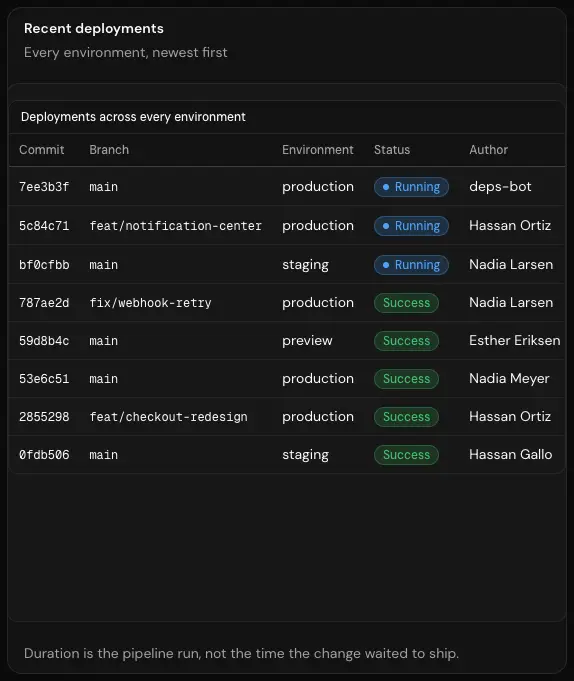
Task: Open commit 5c84c71
Action: [44, 226]
